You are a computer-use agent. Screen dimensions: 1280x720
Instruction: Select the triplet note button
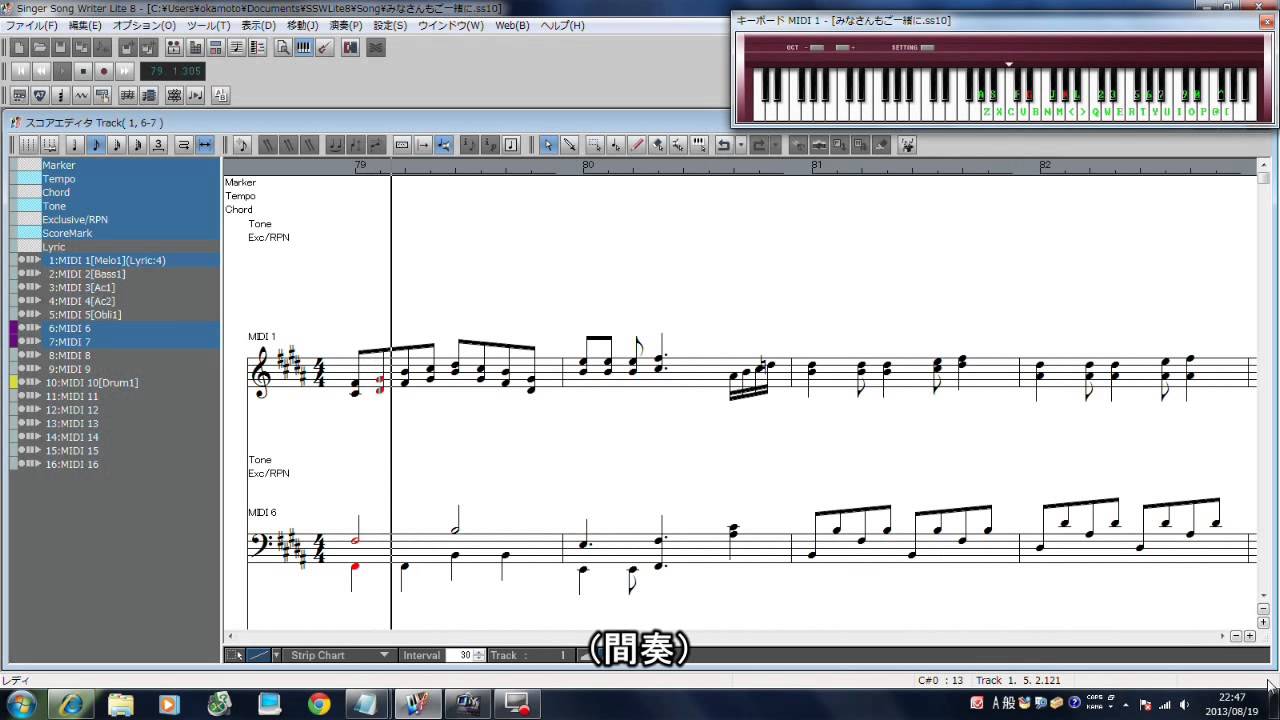(x=158, y=145)
